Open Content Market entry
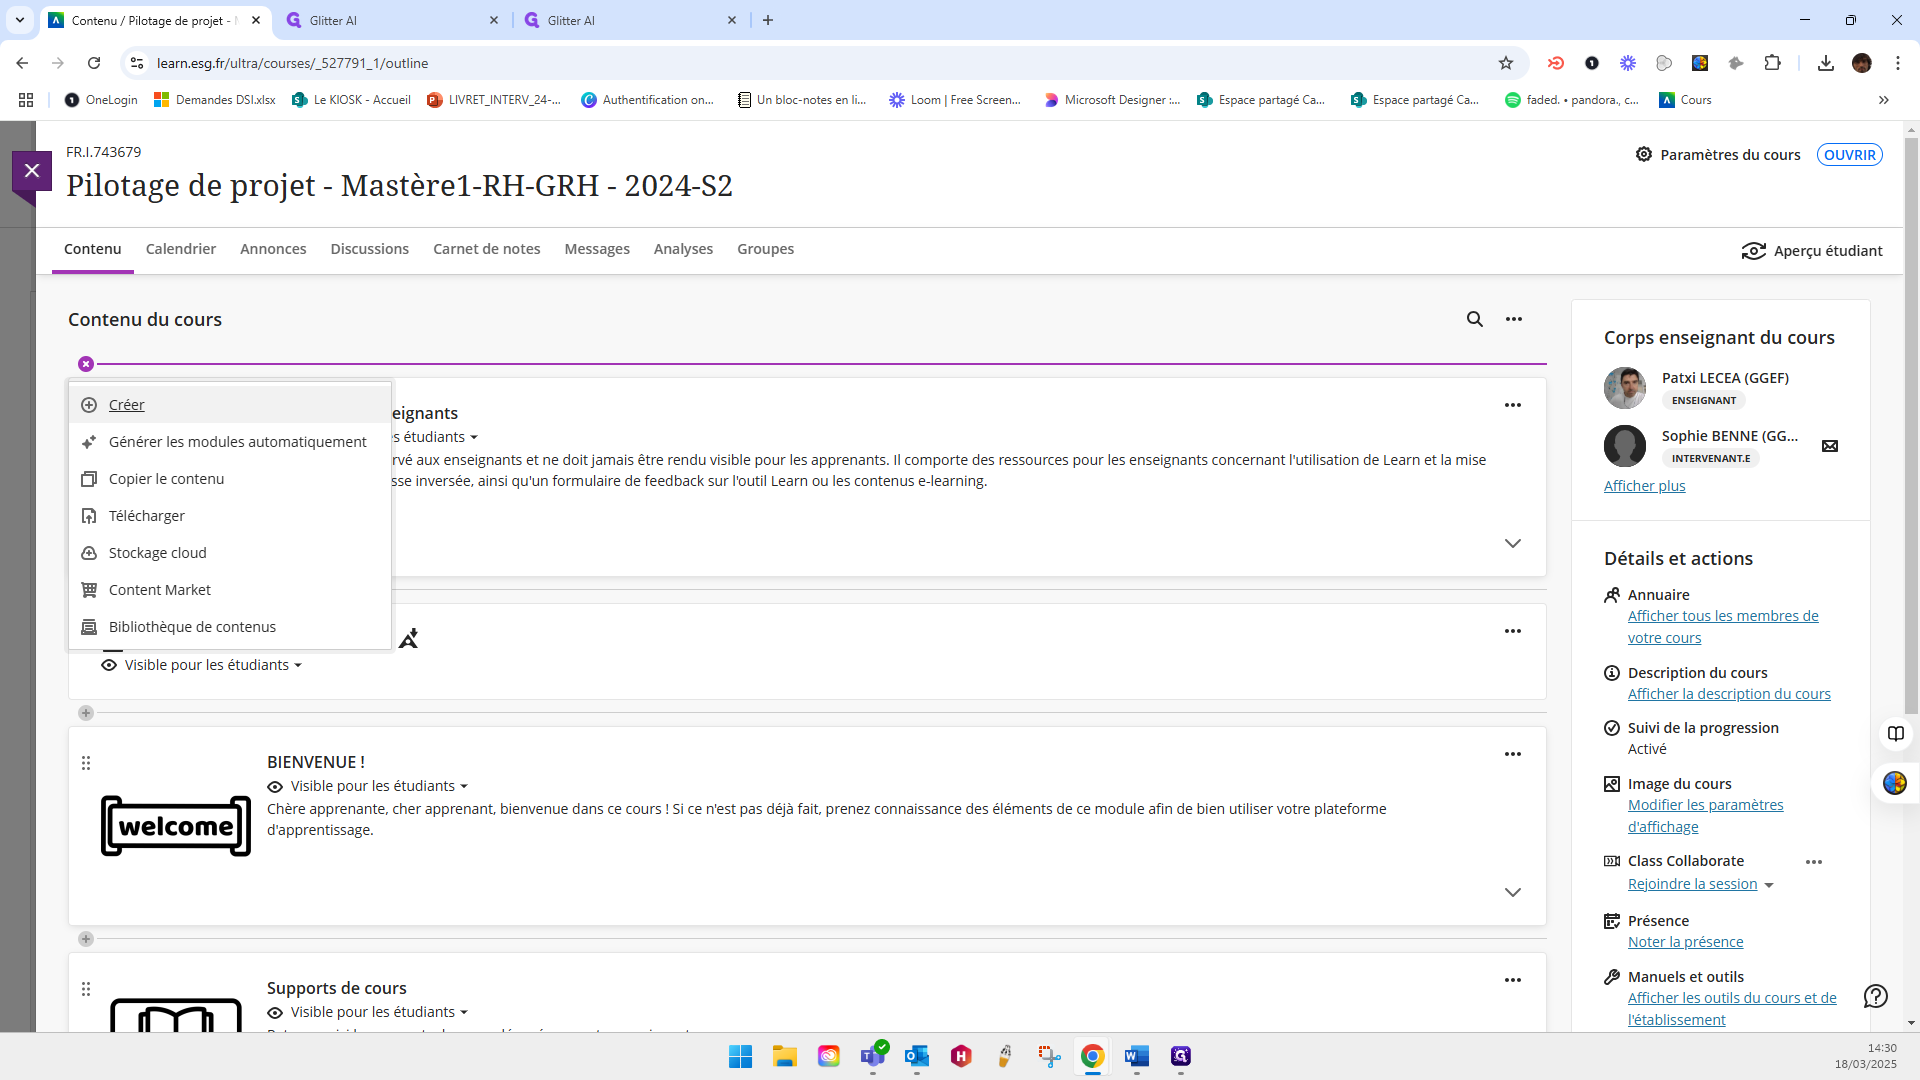 click(x=229, y=590)
